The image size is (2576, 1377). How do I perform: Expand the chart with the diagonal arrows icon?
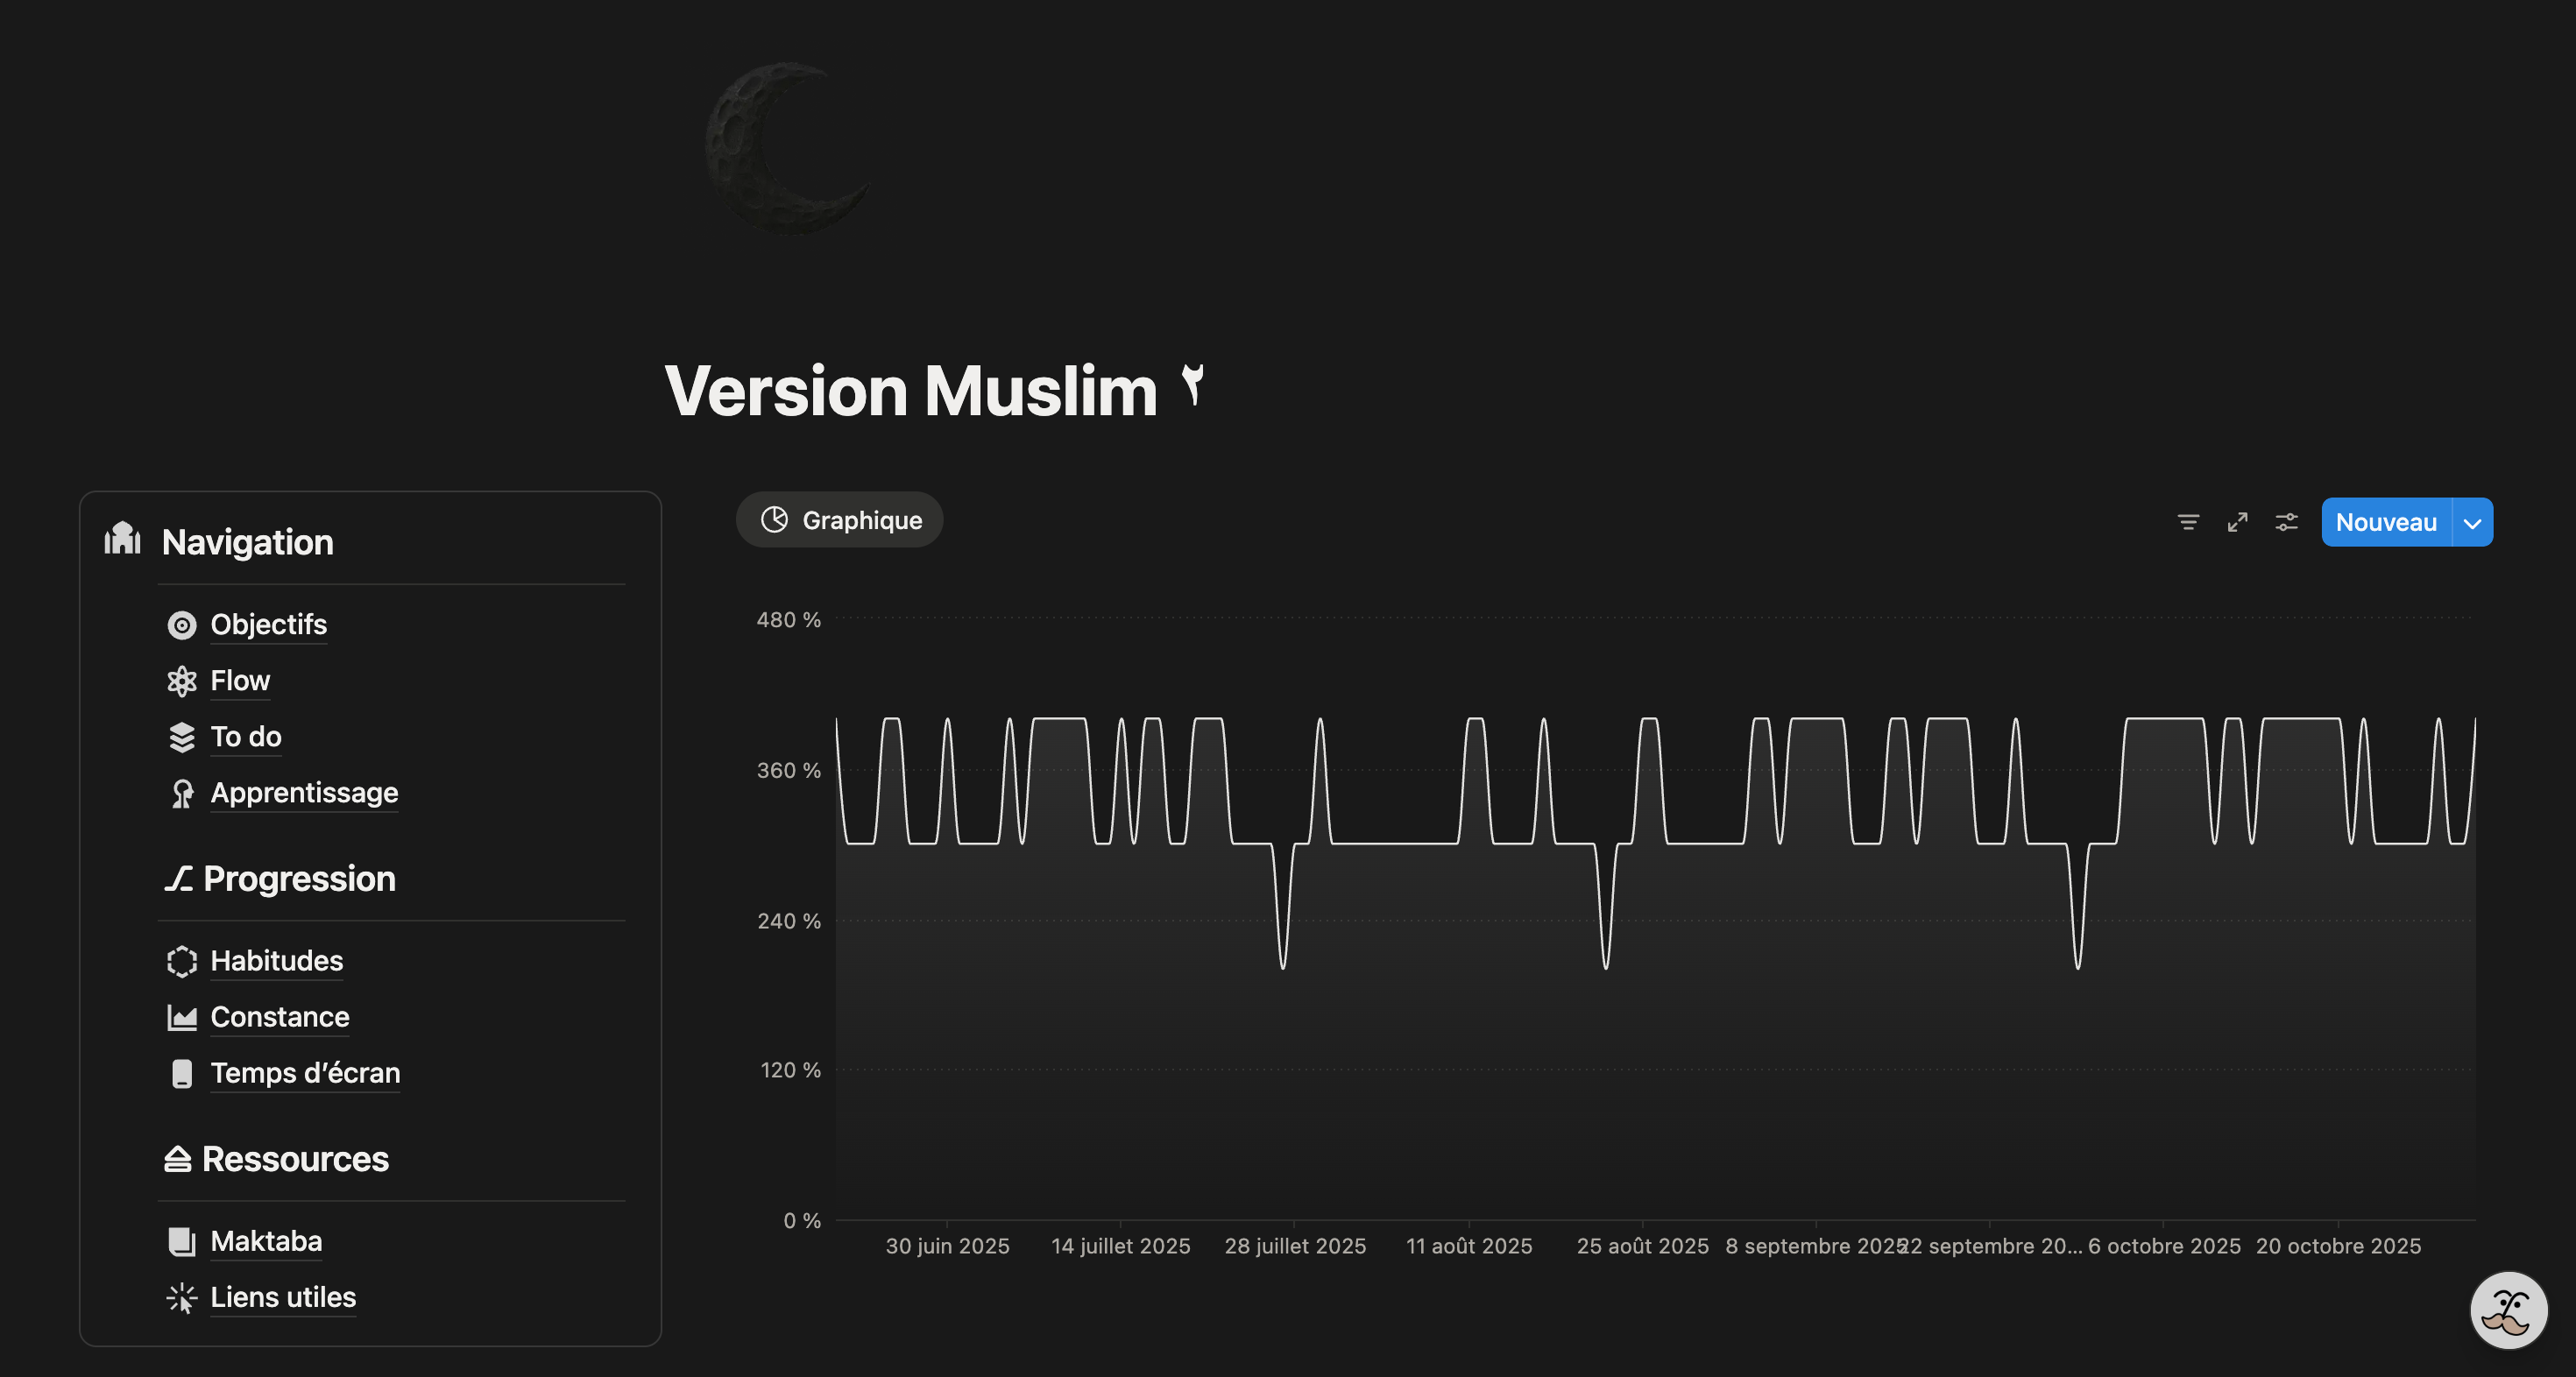pos(2238,521)
